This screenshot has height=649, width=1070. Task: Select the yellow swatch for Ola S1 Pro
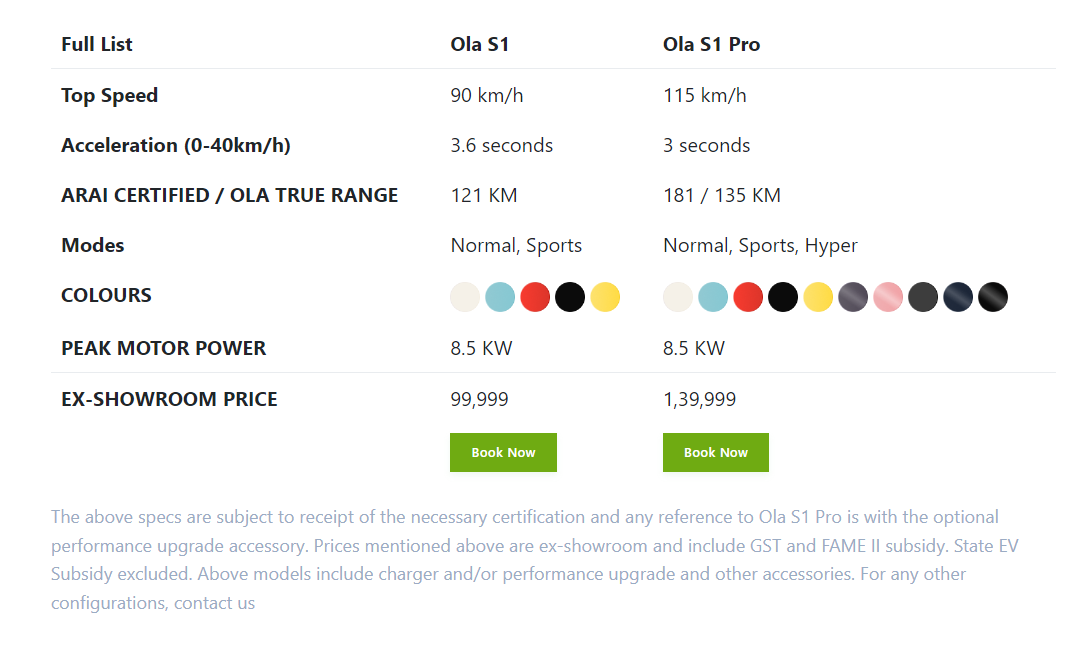(x=818, y=297)
